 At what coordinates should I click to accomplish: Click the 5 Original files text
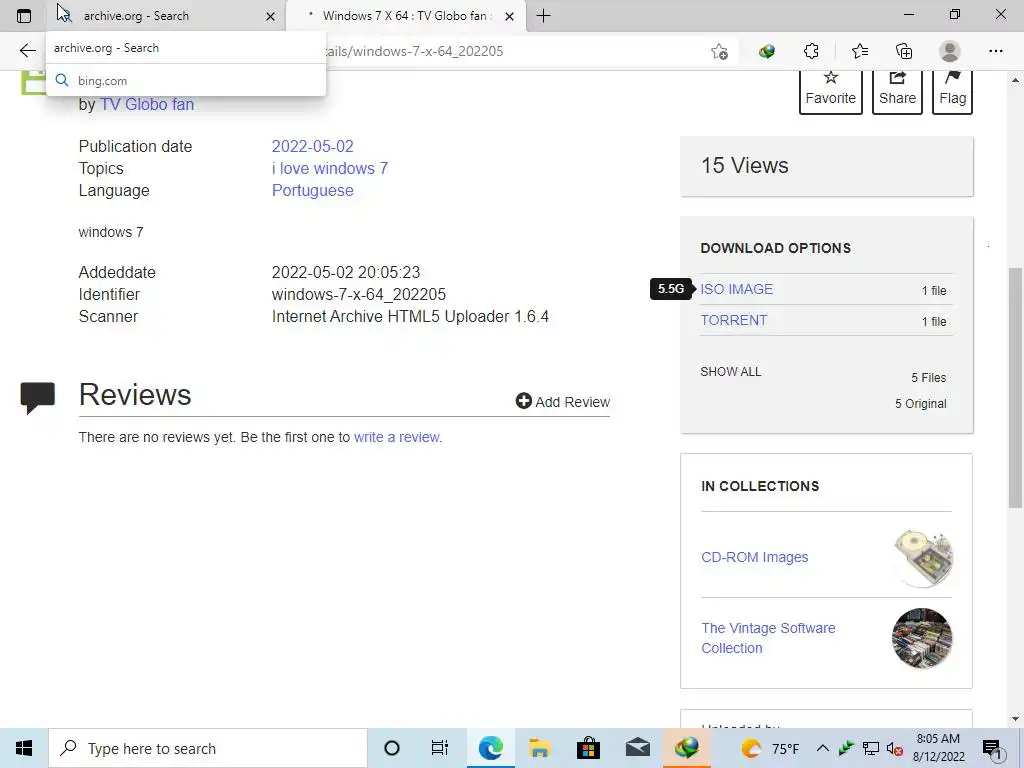click(920, 404)
